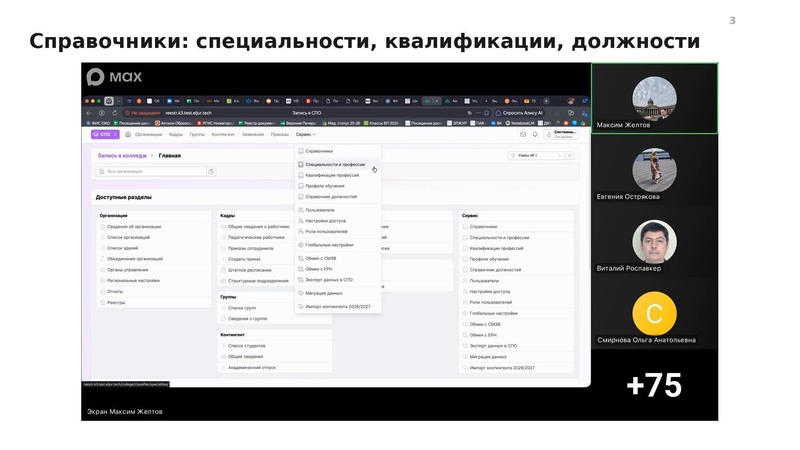800x450 pixels.
Task: Open the Организации navigation item
Action: tap(148, 135)
